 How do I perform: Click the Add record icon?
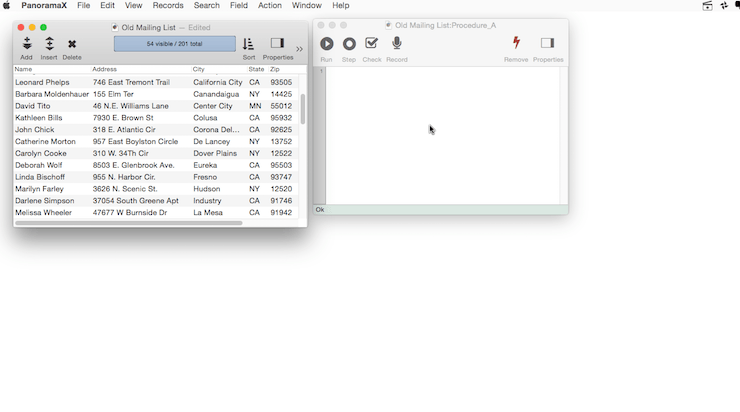pos(26,44)
